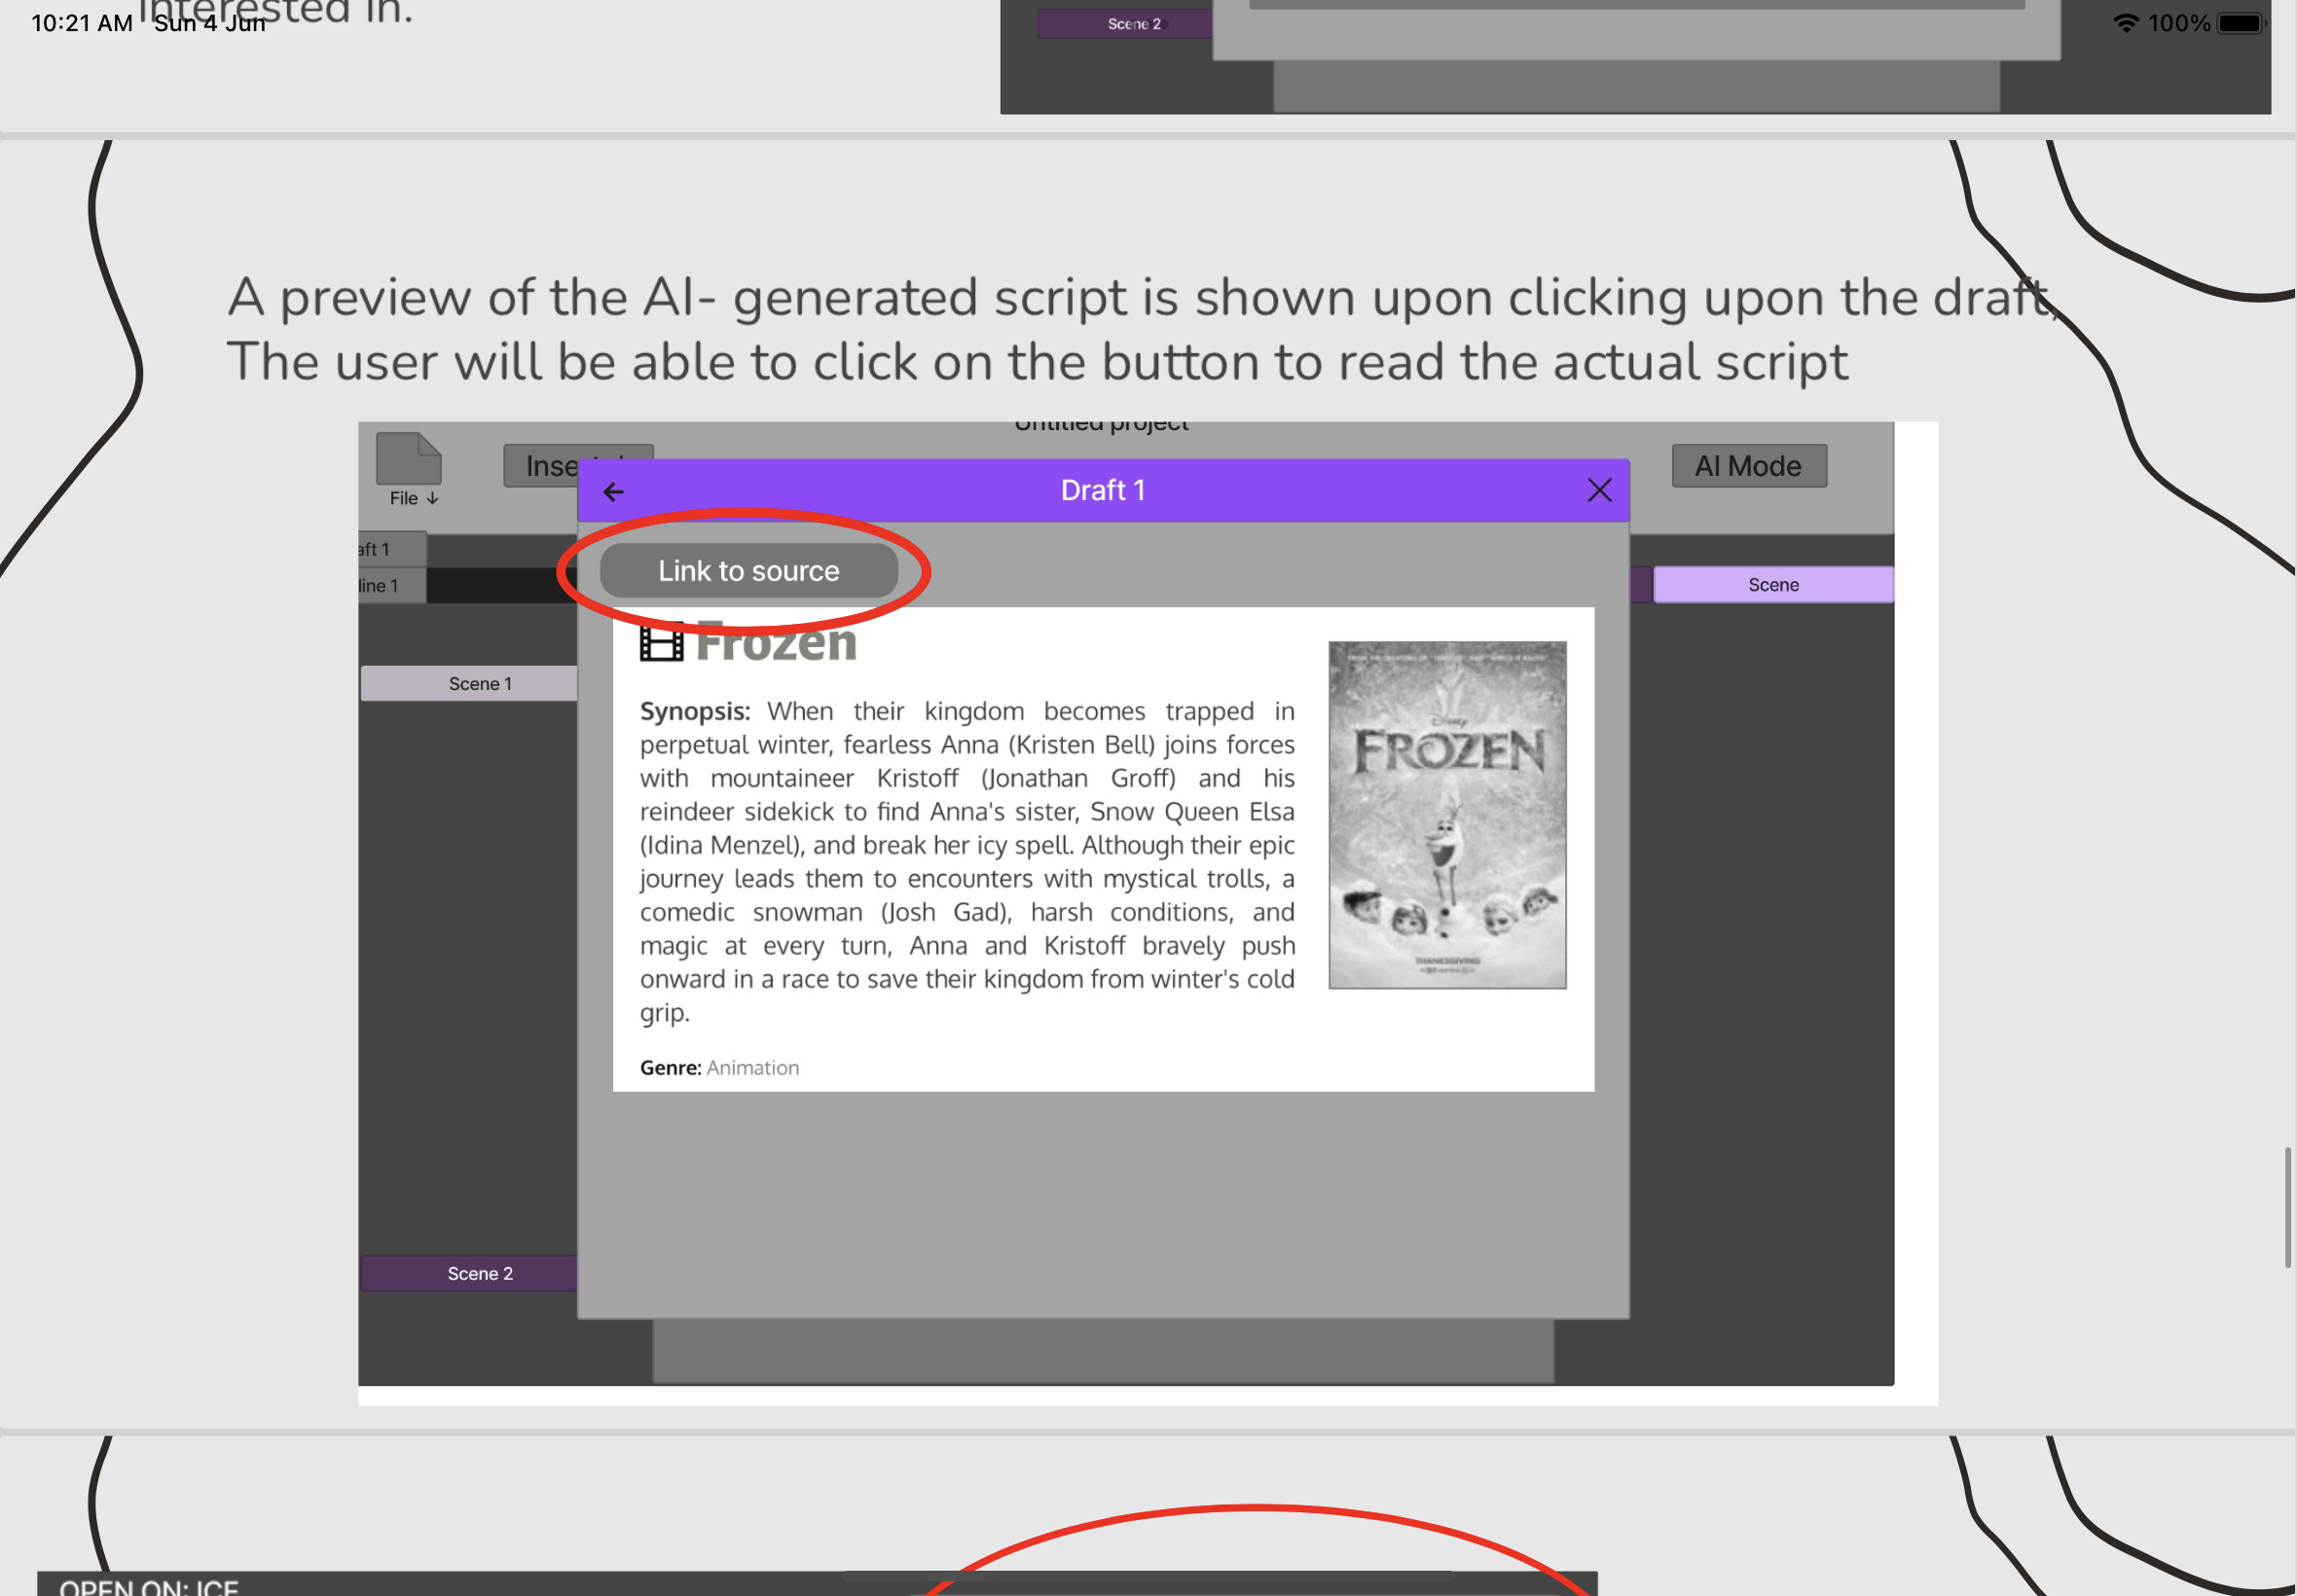The width and height of the screenshot is (2297, 1596).
Task: Click the Draft 1 title in purple header
Action: 1102,490
